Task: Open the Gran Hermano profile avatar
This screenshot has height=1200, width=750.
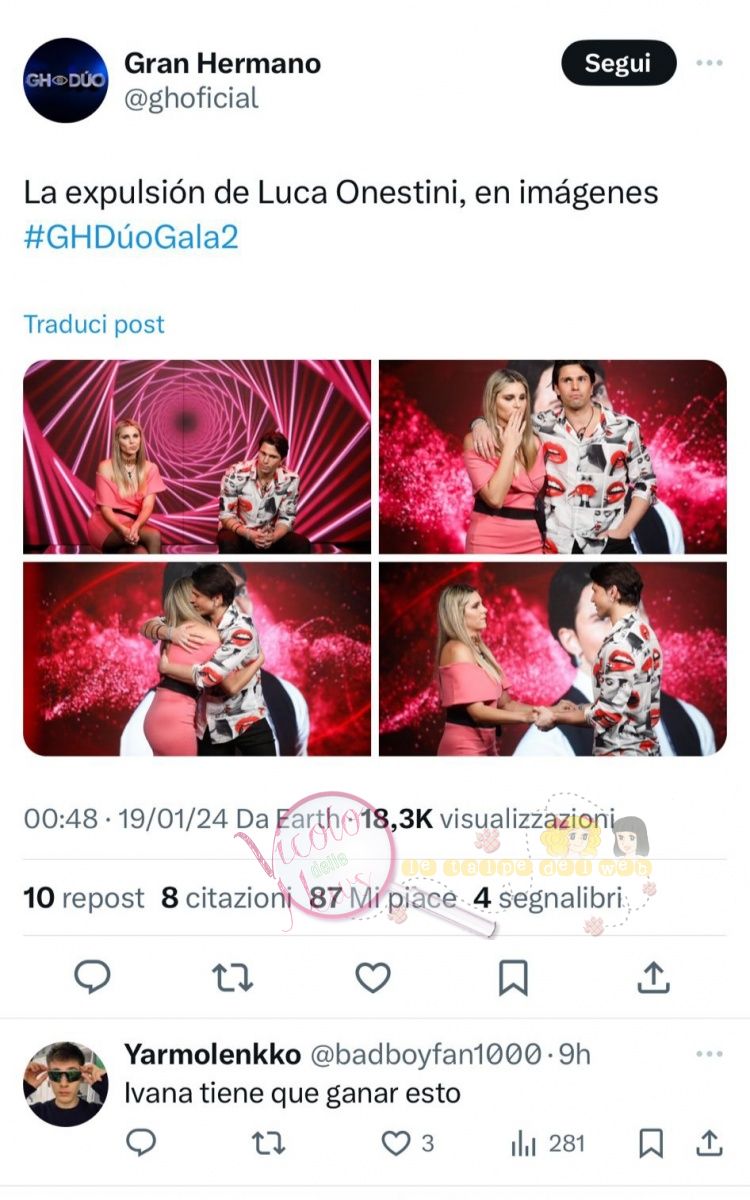Action: click(x=65, y=80)
